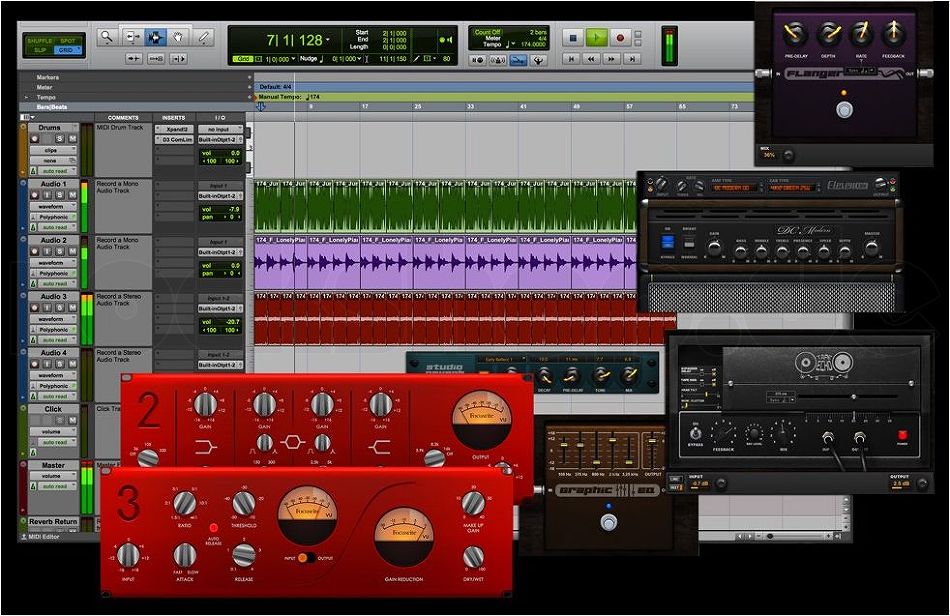Choose the Trim tool in toolbar
This screenshot has height=616, width=950.
(132, 38)
